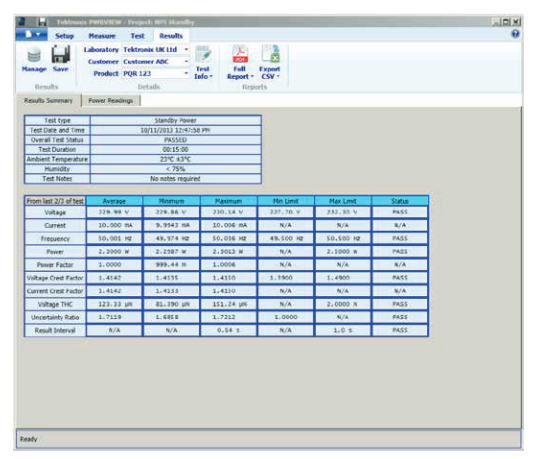Click the Result Interval maximum 0.54 s cell
Screen dimensions: 538x459
[229, 330]
